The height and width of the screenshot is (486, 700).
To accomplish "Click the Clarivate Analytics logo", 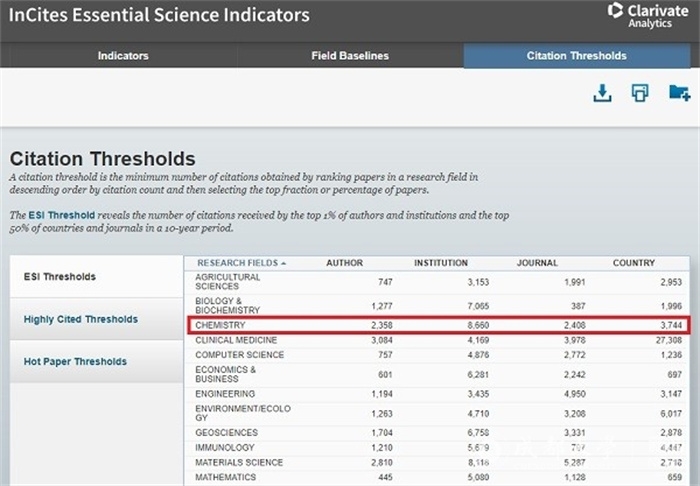I will pos(645,15).
